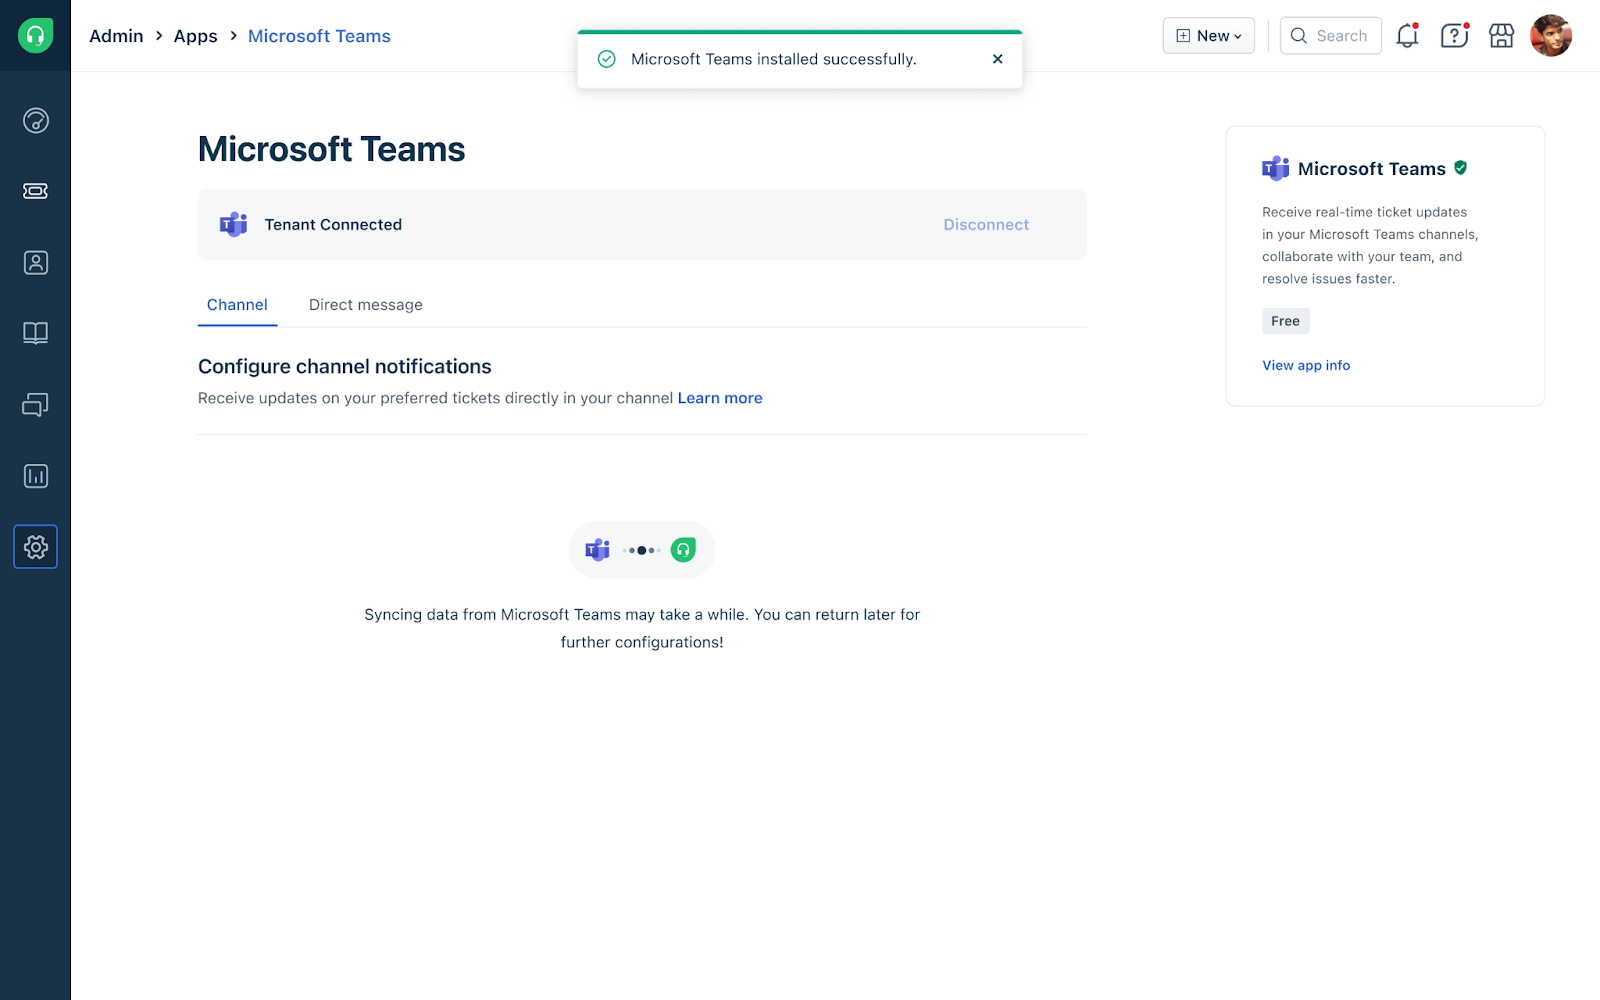Go to Apps breadcrumb
This screenshot has width=1600, height=1000.
[x=195, y=36]
